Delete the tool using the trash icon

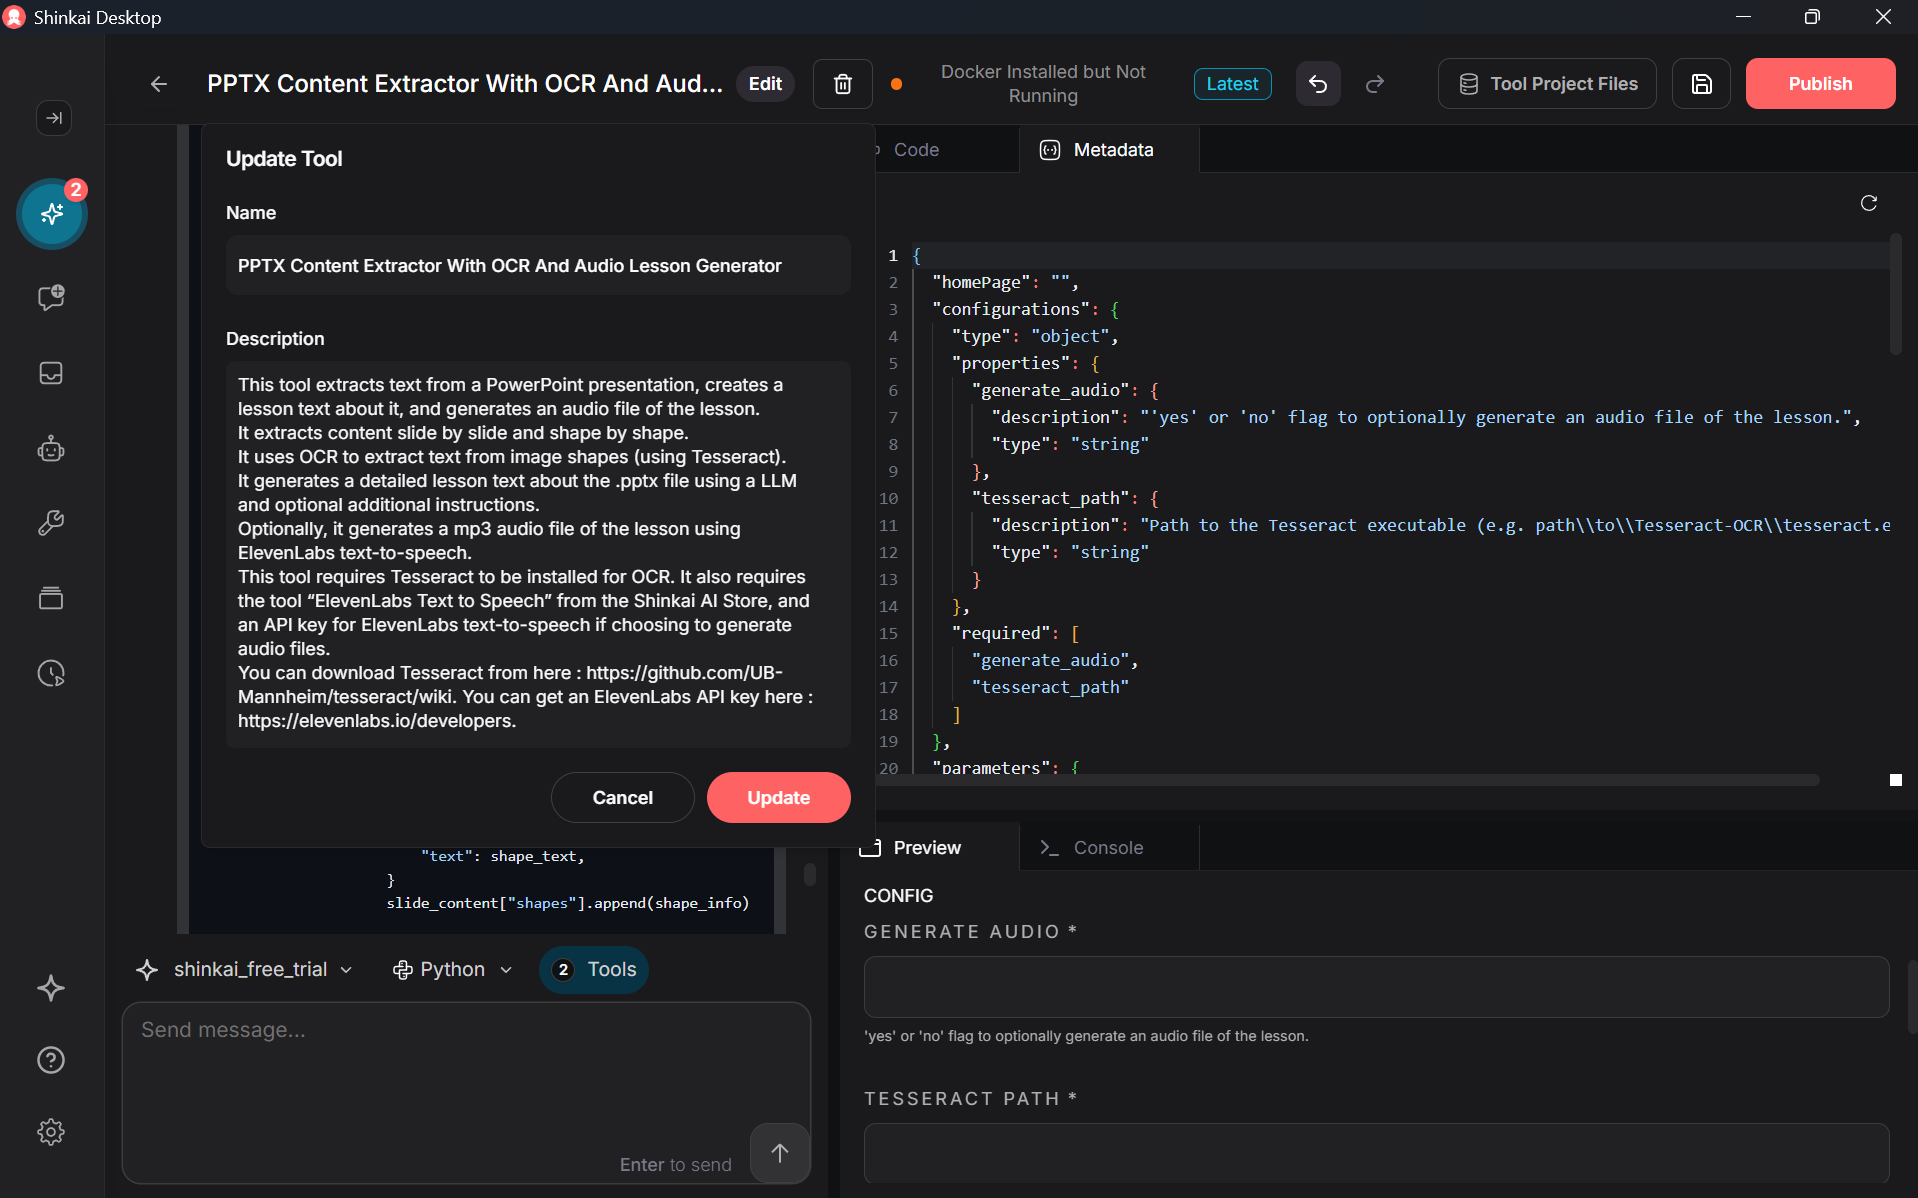pos(841,84)
